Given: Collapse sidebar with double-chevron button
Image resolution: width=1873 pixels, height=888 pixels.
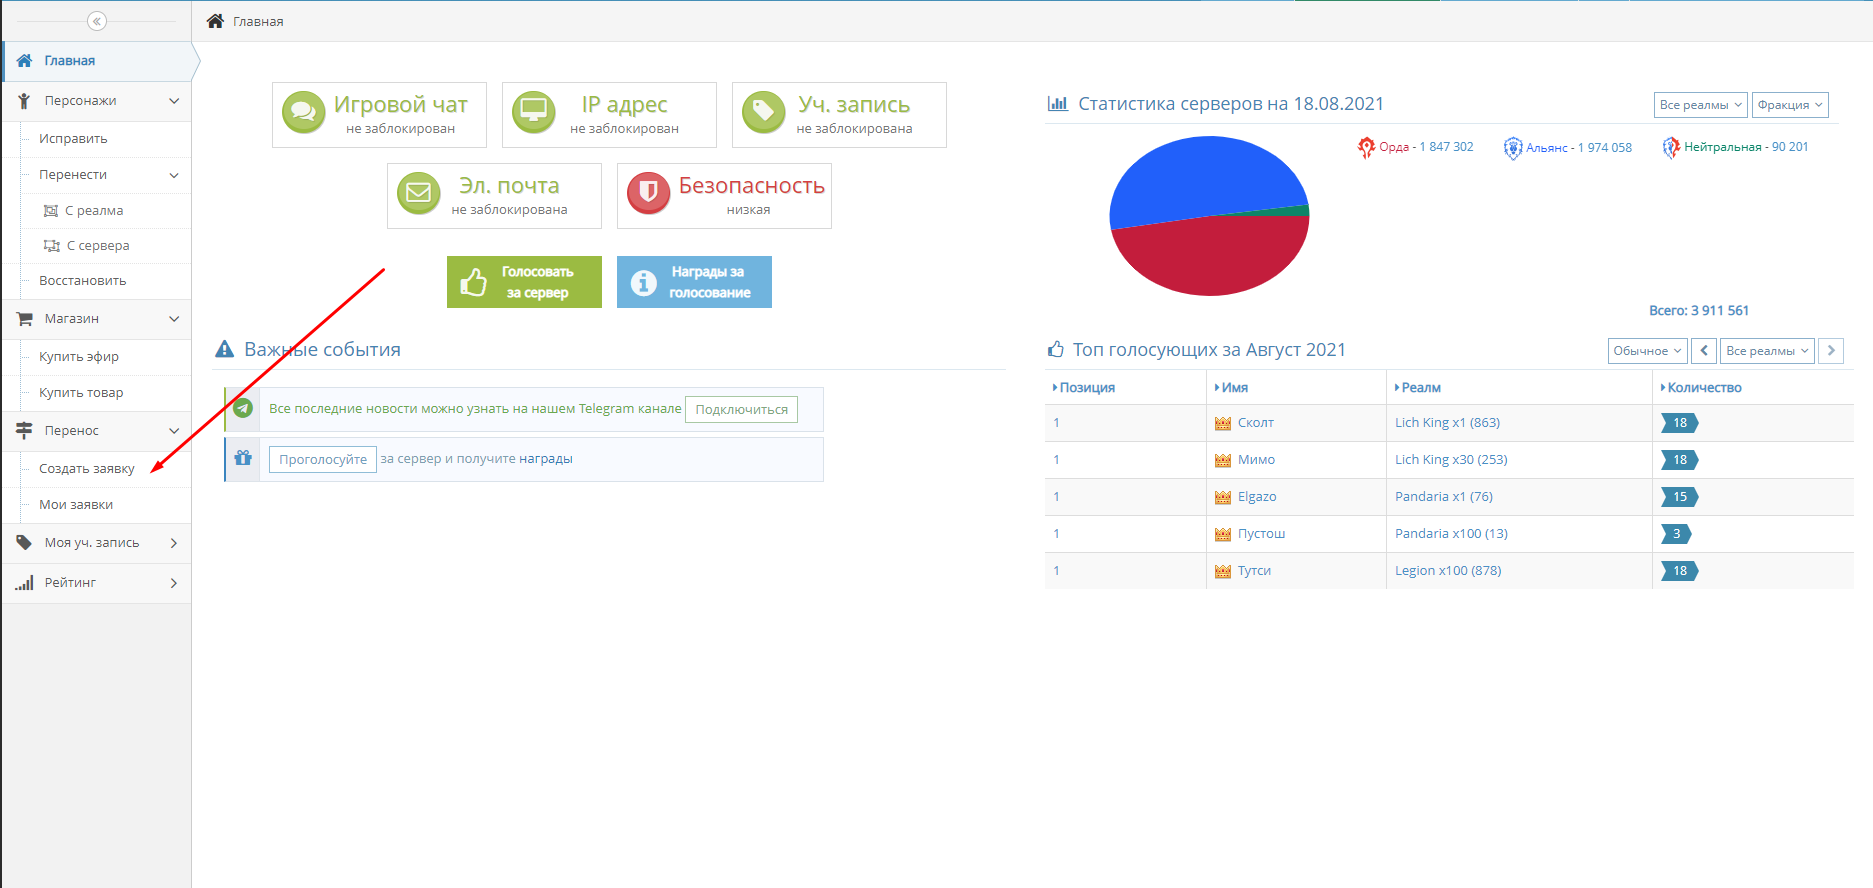Looking at the screenshot, I should pyautogui.click(x=97, y=21).
